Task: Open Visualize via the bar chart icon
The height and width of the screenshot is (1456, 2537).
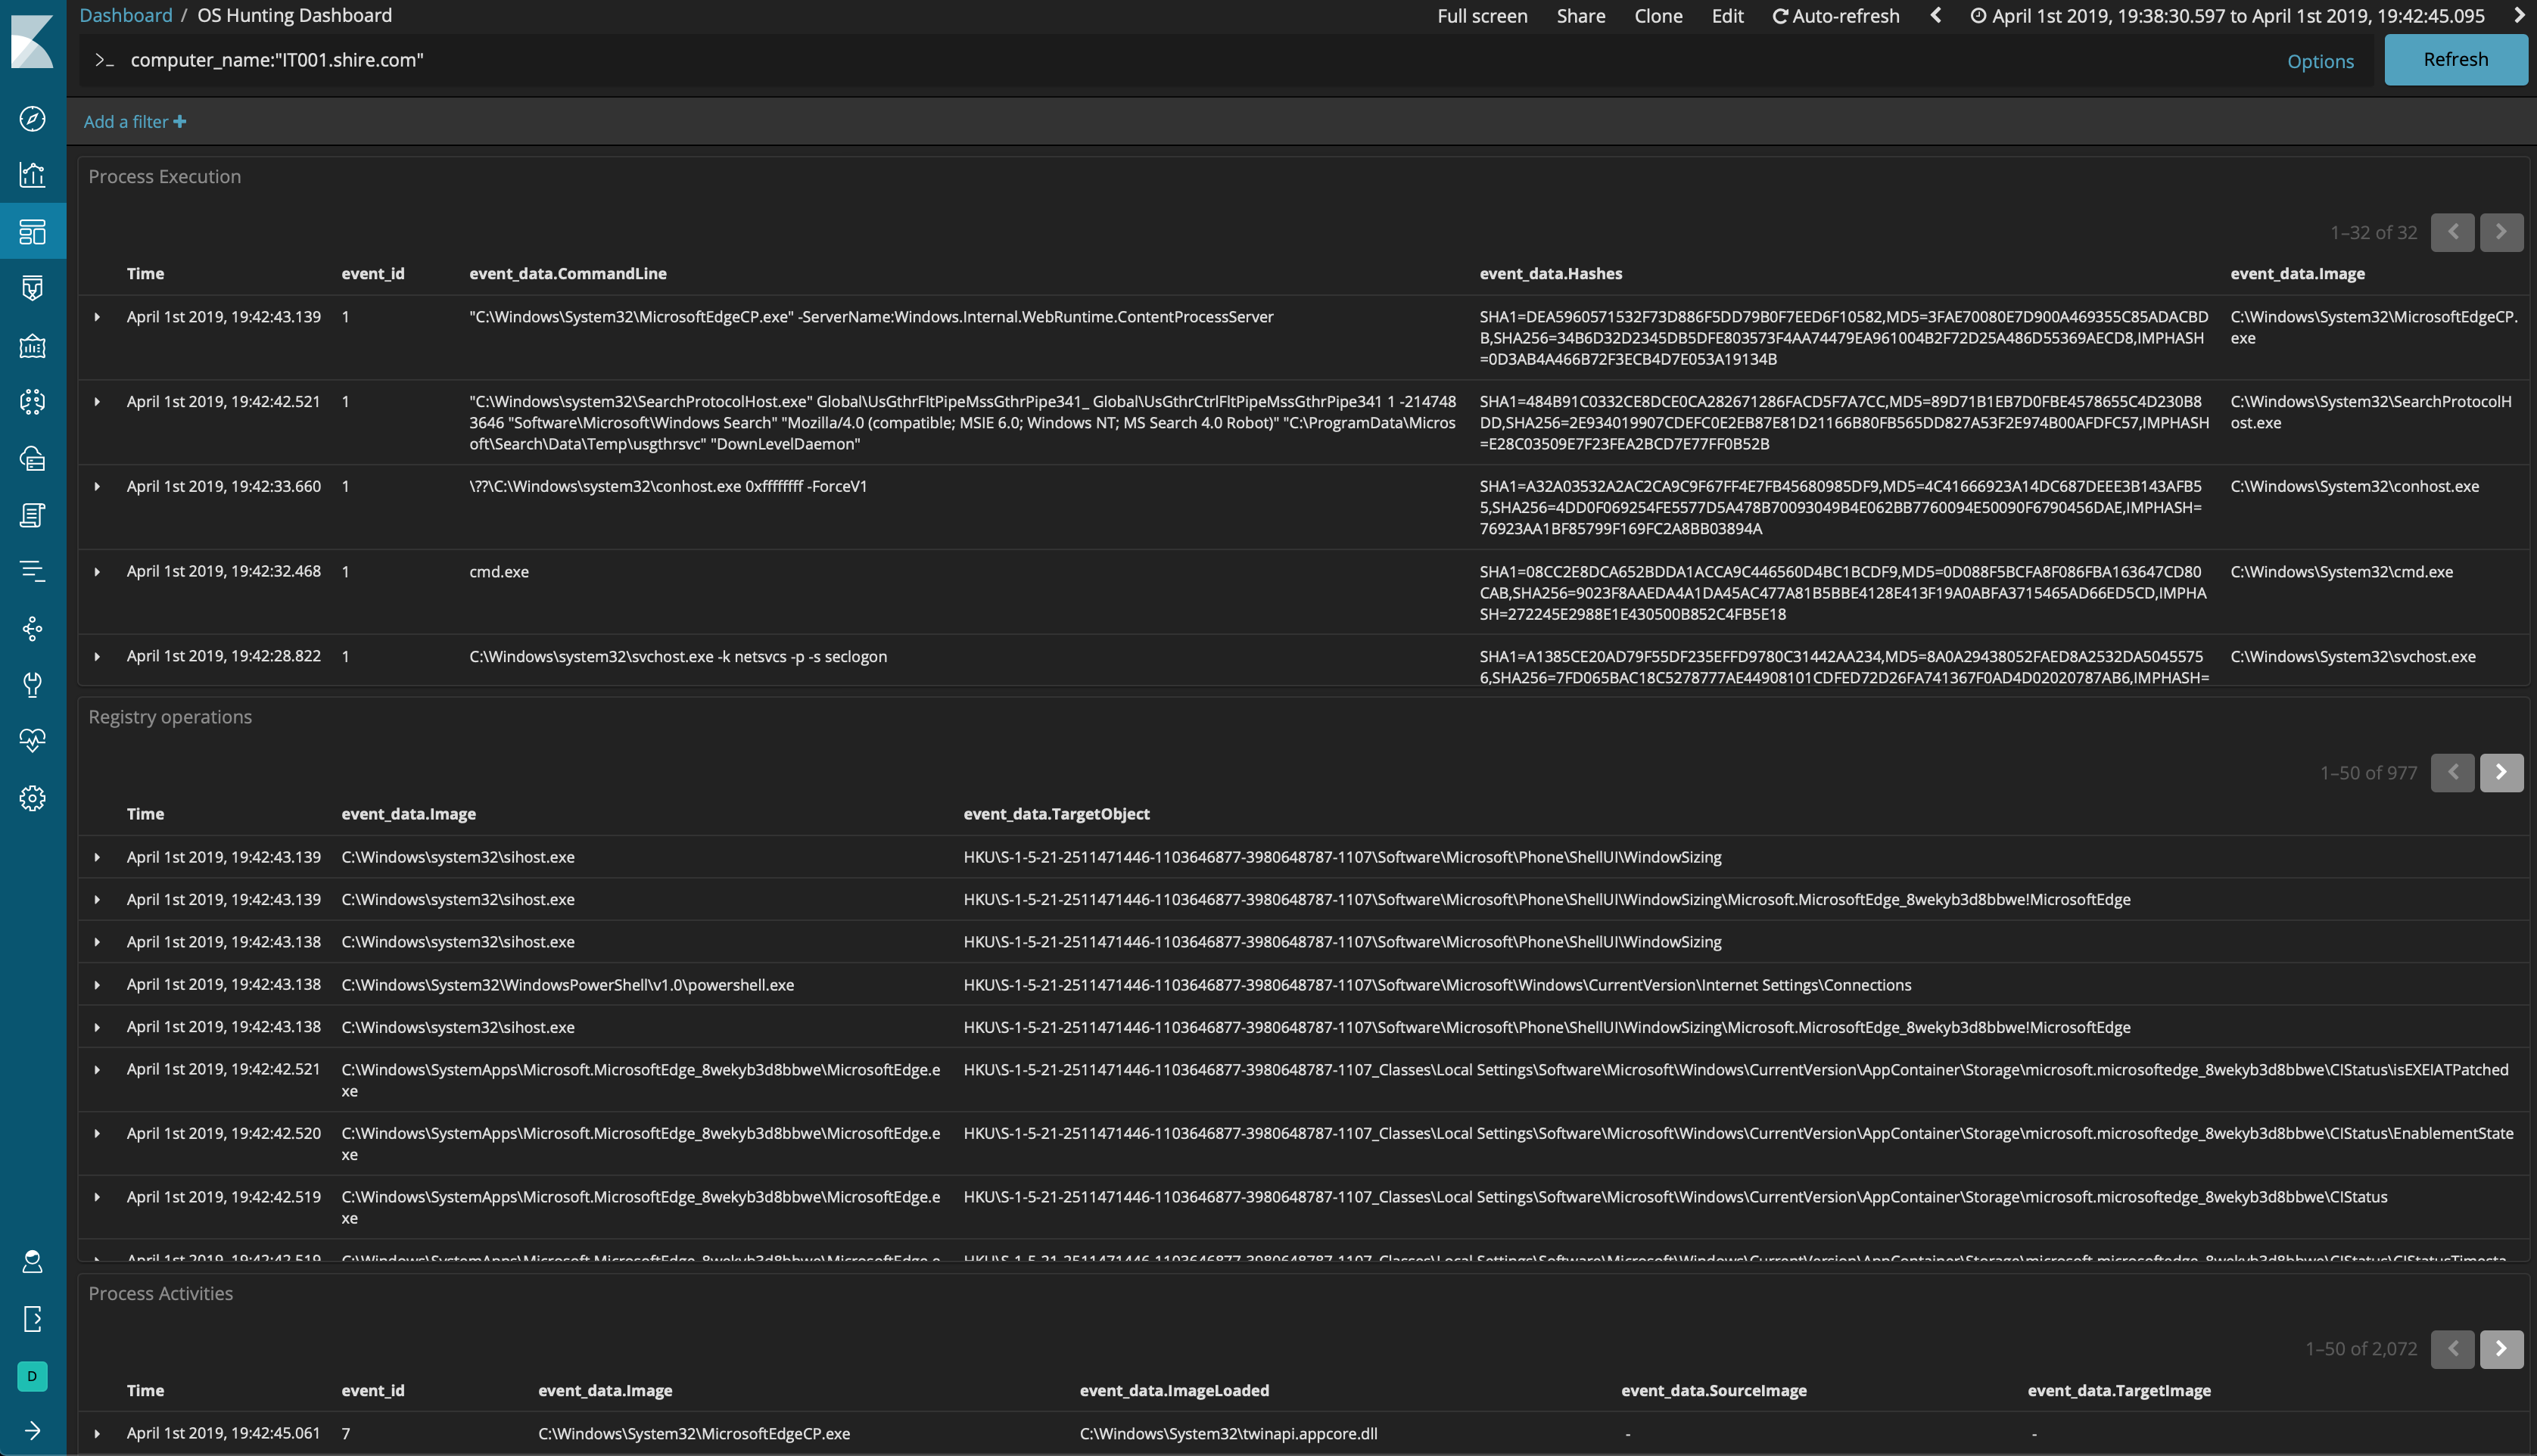Action: [32, 175]
